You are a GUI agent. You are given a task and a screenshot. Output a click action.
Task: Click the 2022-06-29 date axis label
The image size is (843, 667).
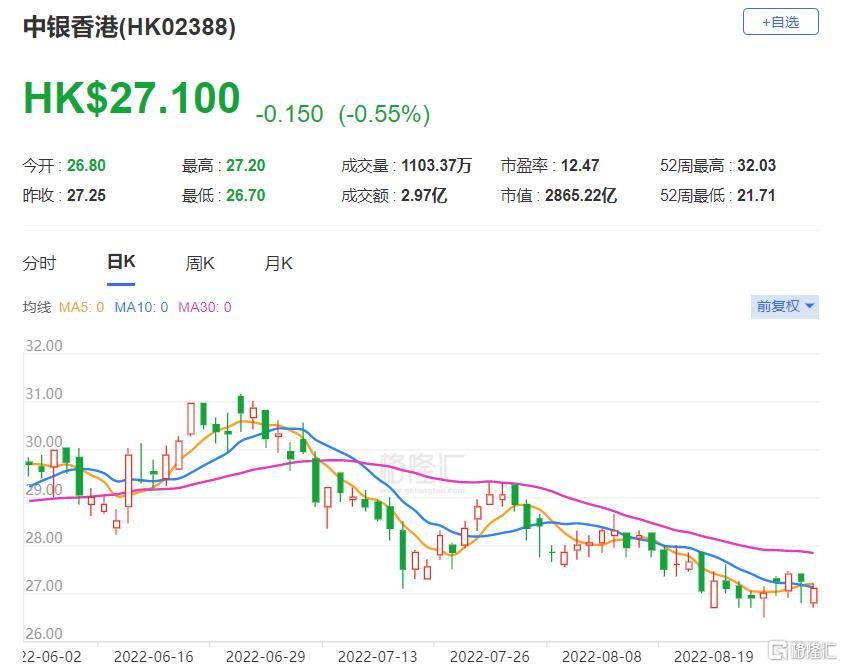(266, 656)
